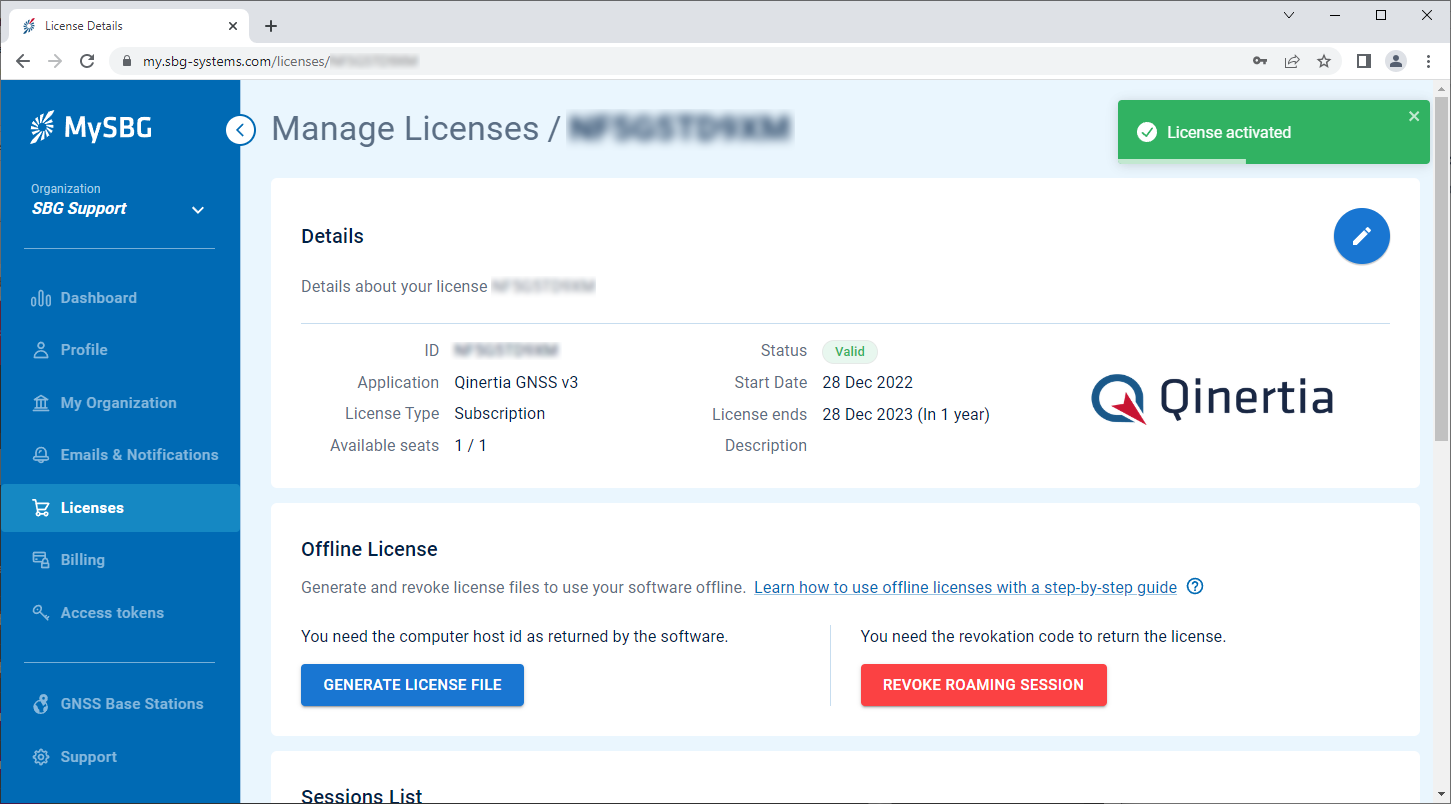Viewport: 1451px width, 804px height.
Task: Expand the SBG Support organization dropdown
Action: (198, 210)
